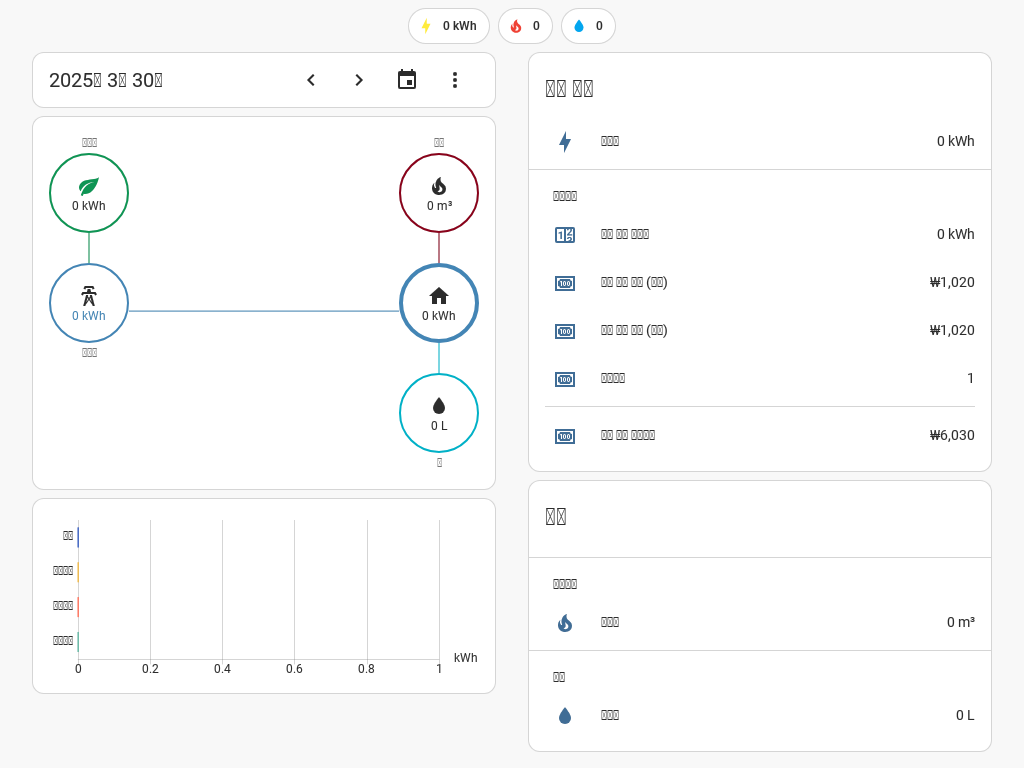Go to the previous day with left chevron
The height and width of the screenshot is (768, 1024).
311,80
